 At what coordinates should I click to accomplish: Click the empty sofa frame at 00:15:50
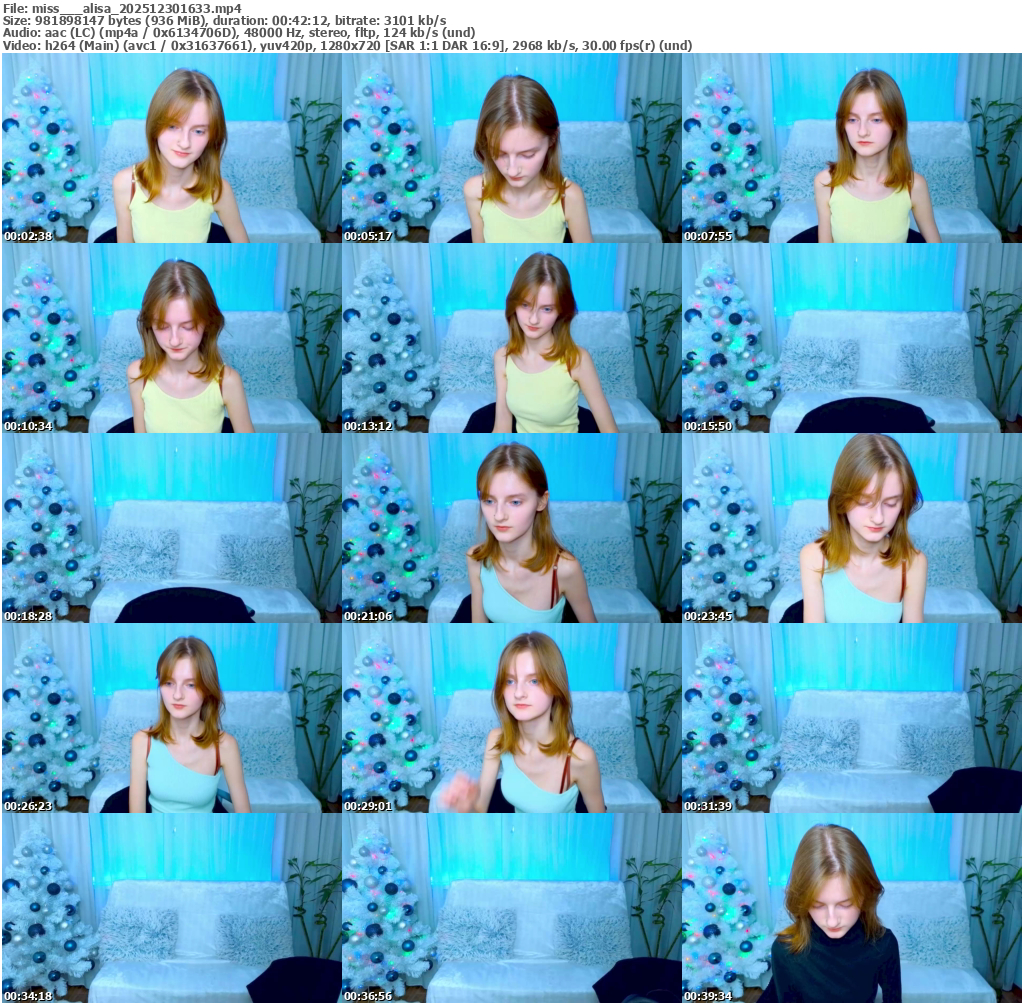coord(851,338)
